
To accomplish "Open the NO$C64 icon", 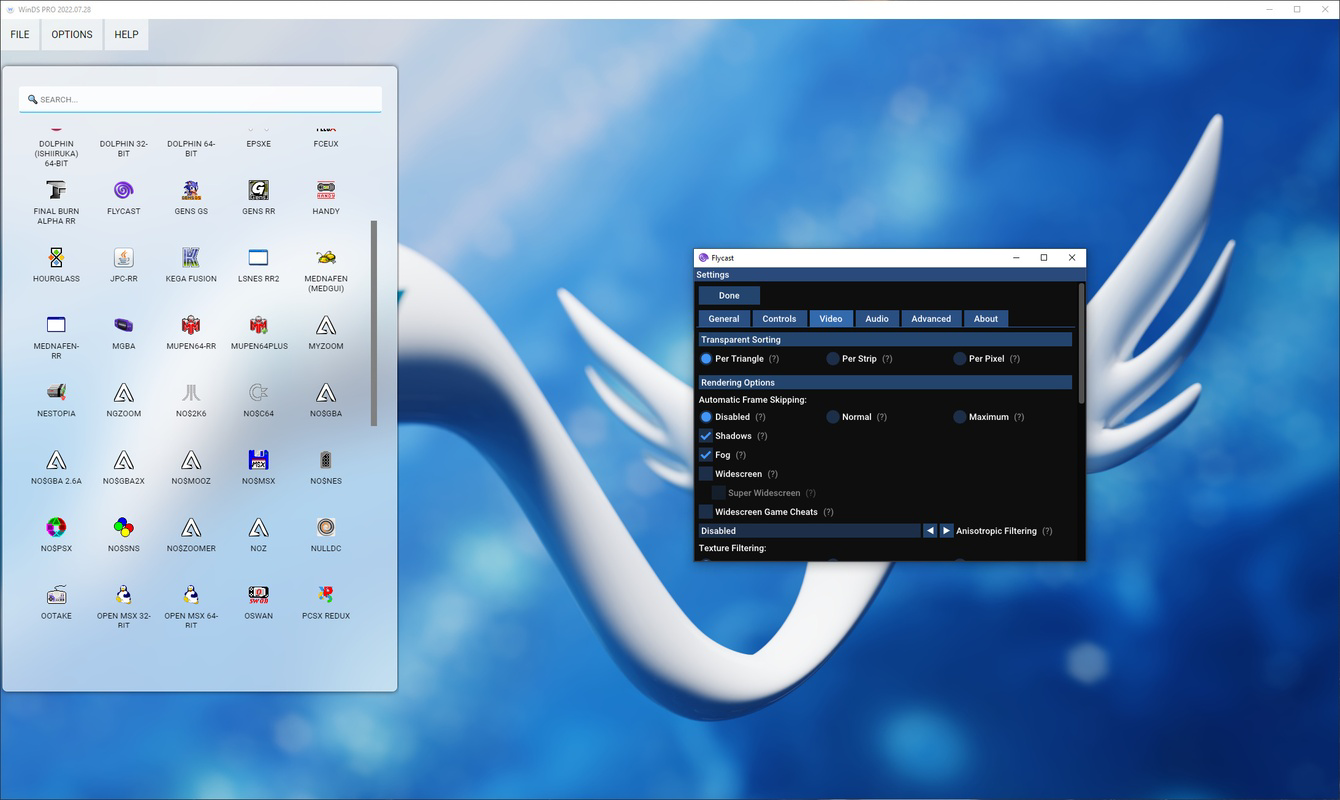I will click(x=258, y=392).
